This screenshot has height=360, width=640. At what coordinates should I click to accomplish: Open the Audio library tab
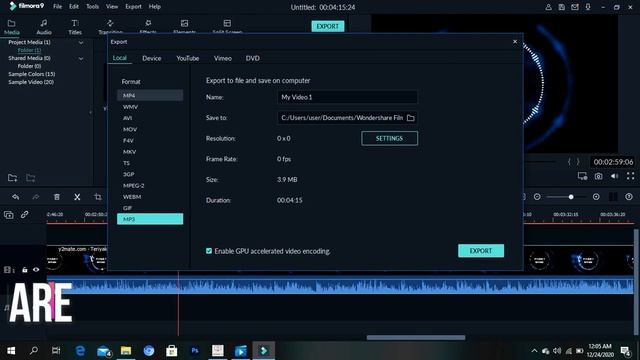point(44,27)
